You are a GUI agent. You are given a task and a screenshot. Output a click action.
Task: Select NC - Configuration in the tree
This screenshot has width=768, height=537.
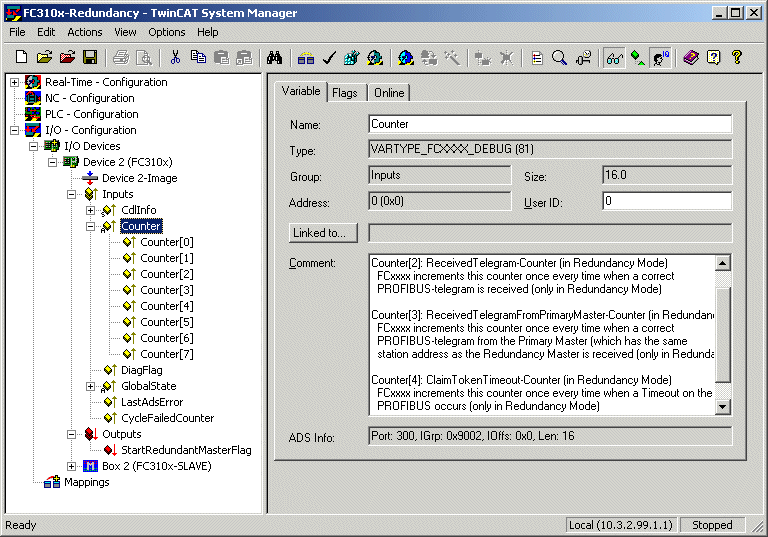pos(90,98)
